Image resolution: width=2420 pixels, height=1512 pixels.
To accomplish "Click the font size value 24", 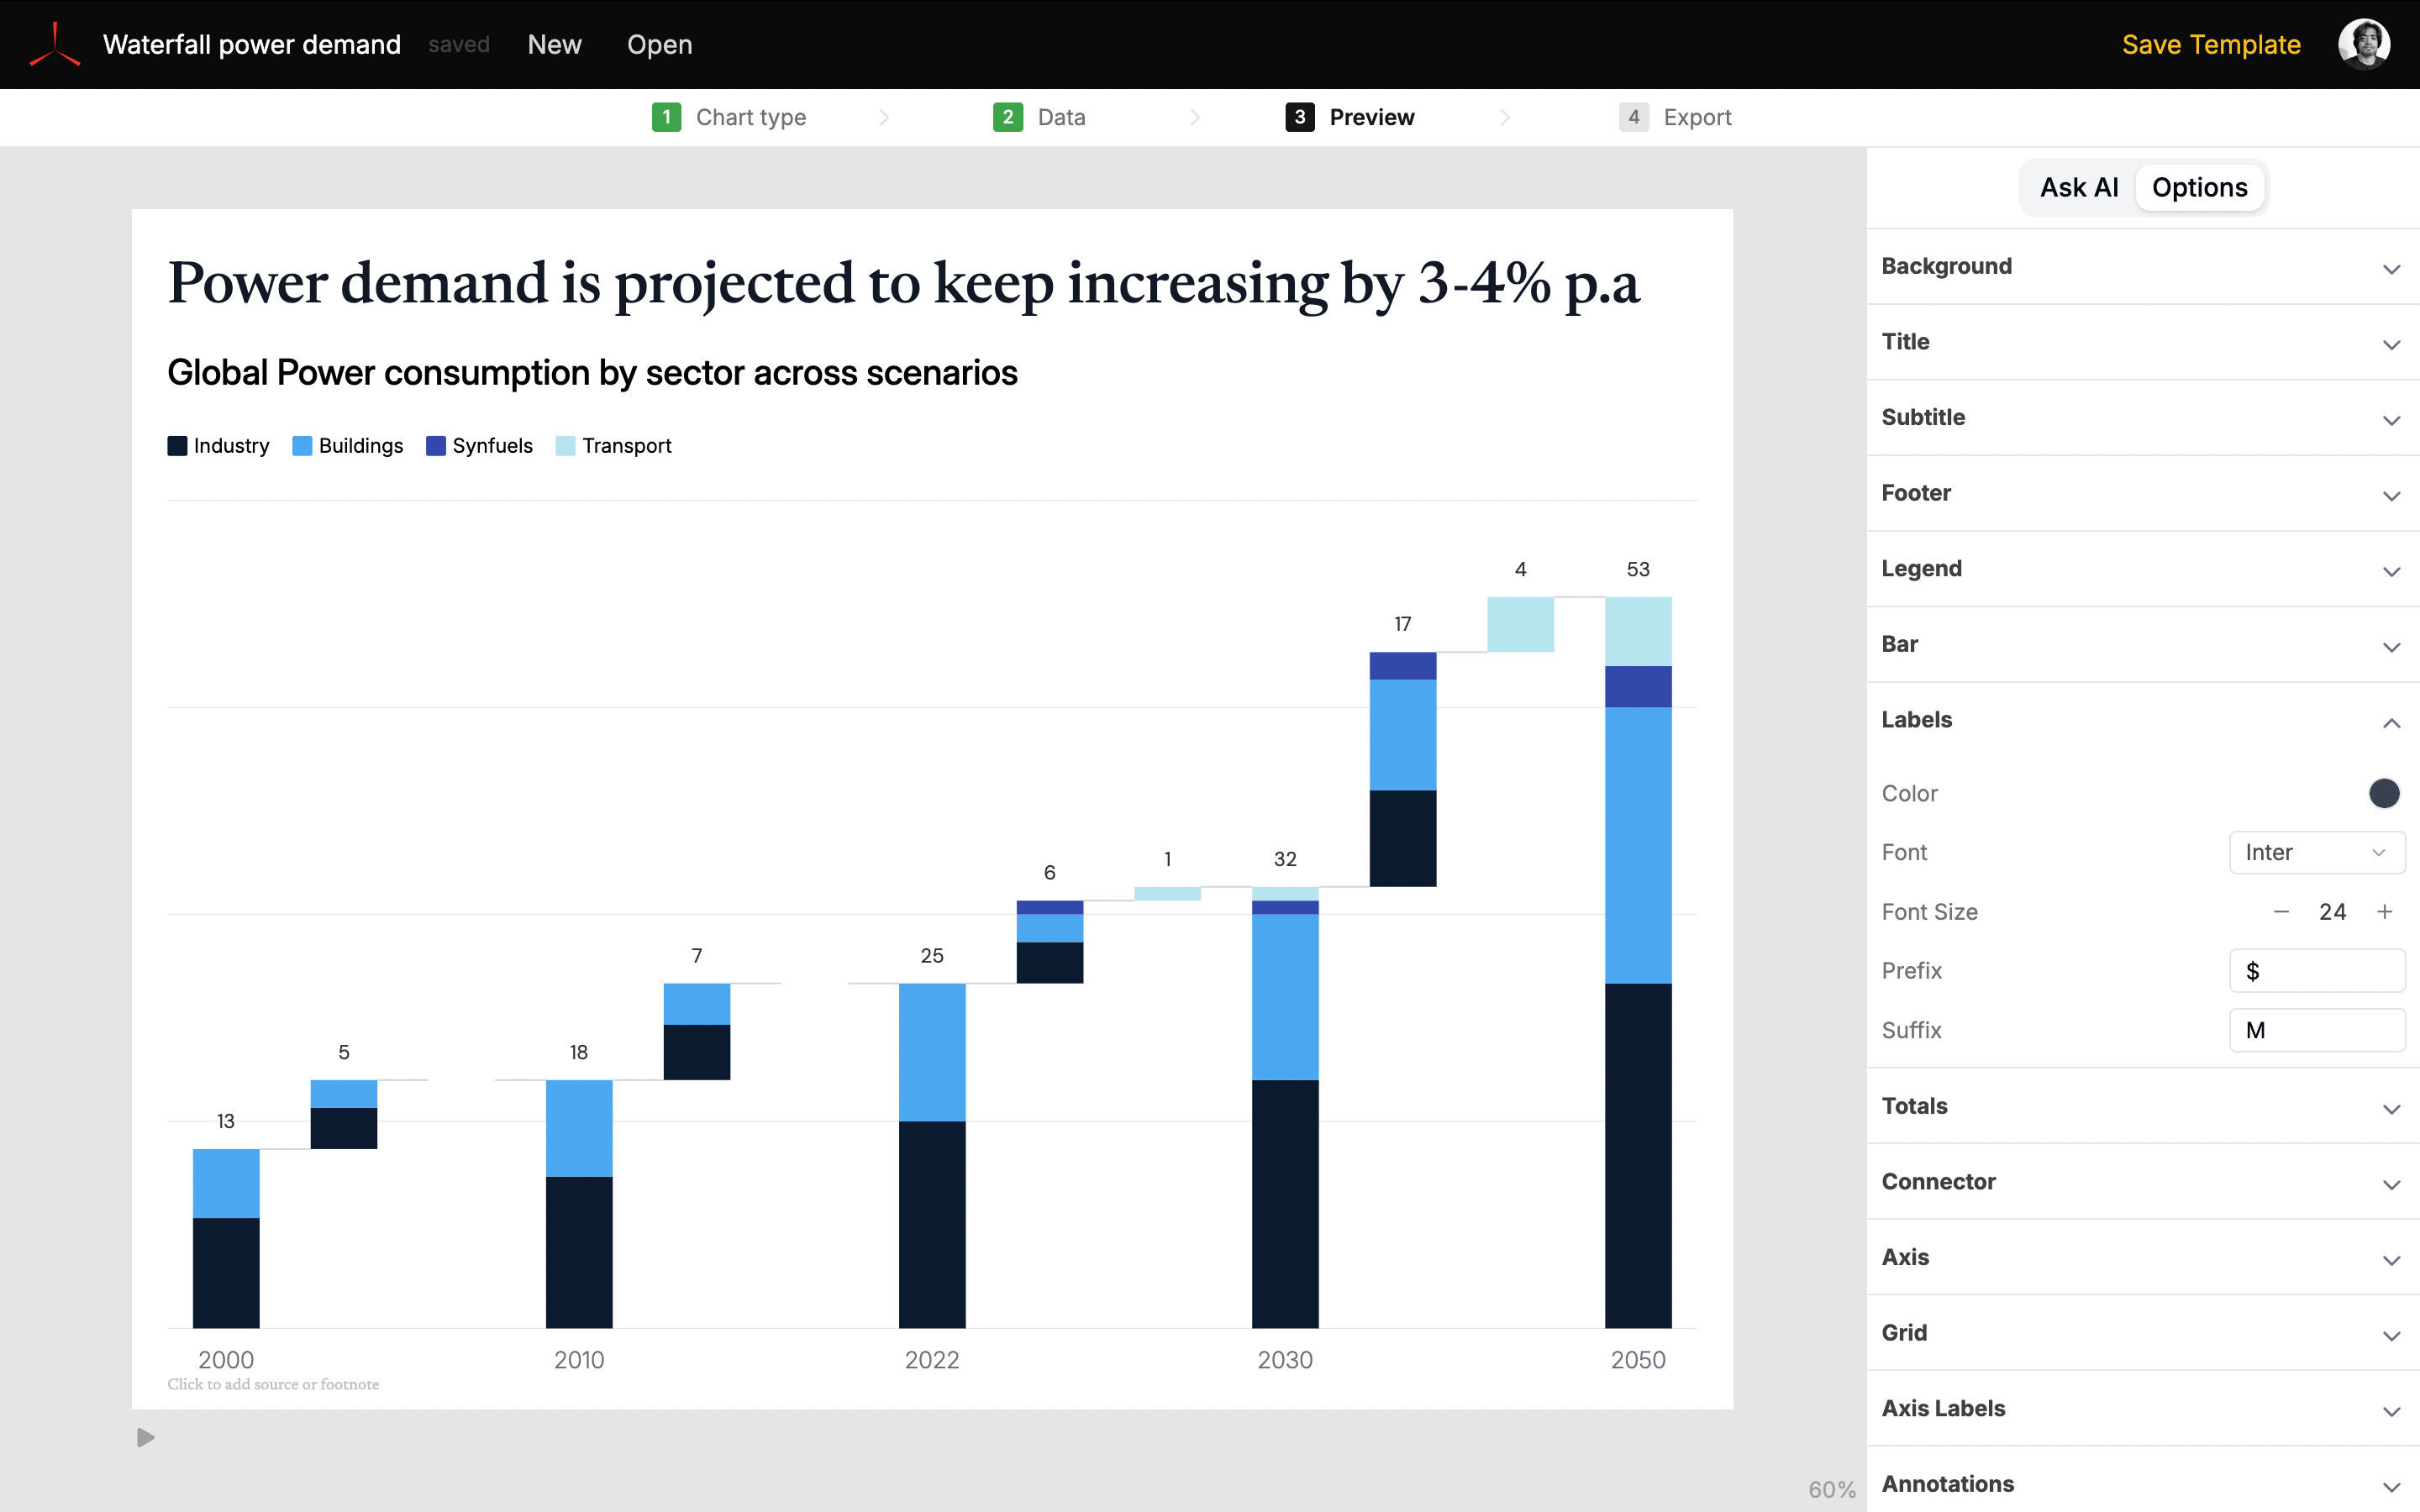I will (2332, 911).
